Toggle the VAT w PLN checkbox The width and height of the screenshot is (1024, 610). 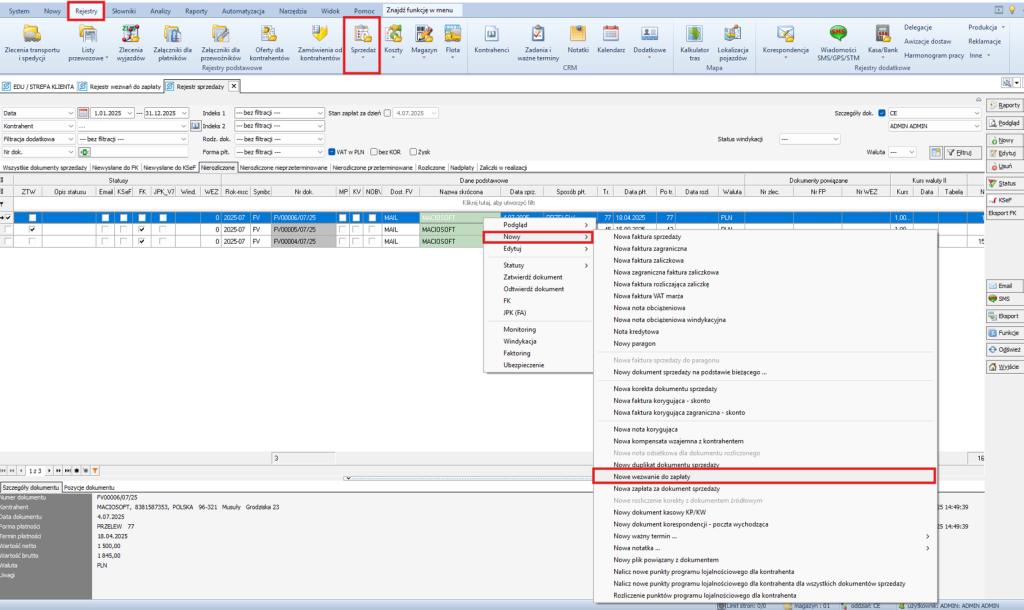[333, 151]
